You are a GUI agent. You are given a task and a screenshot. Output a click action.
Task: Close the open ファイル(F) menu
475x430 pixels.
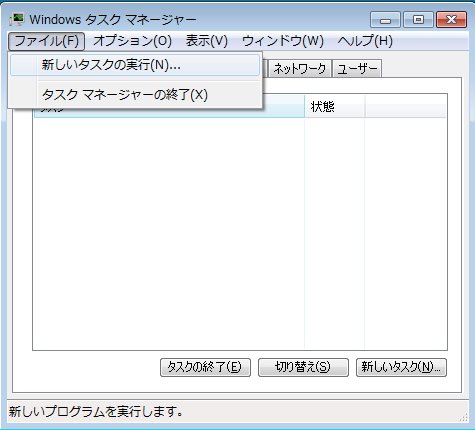pyautogui.click(x=46, y=41)
